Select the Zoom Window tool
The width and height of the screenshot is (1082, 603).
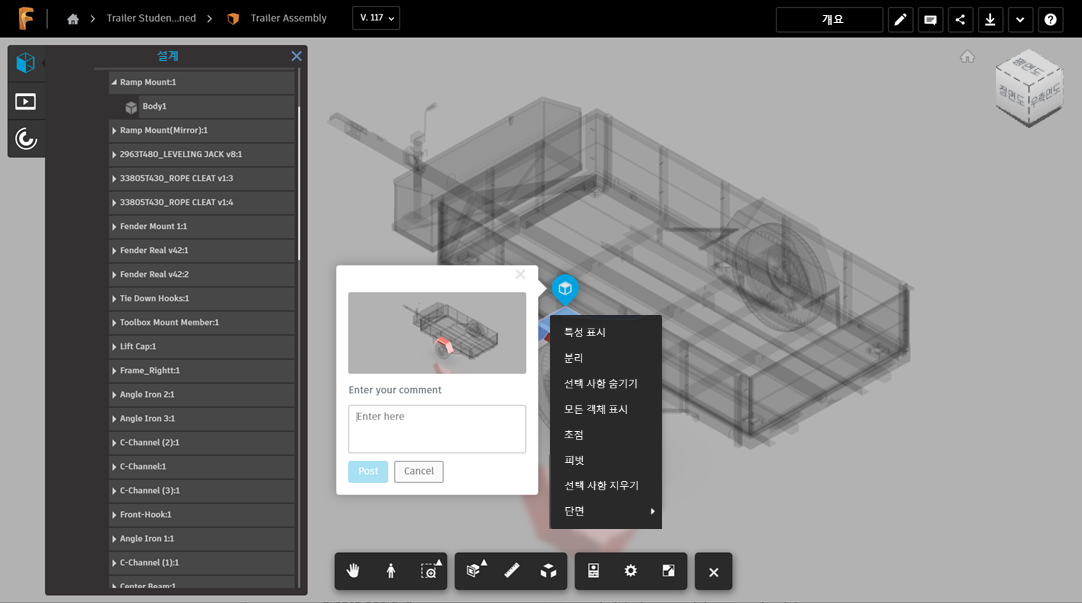(430, 570)
